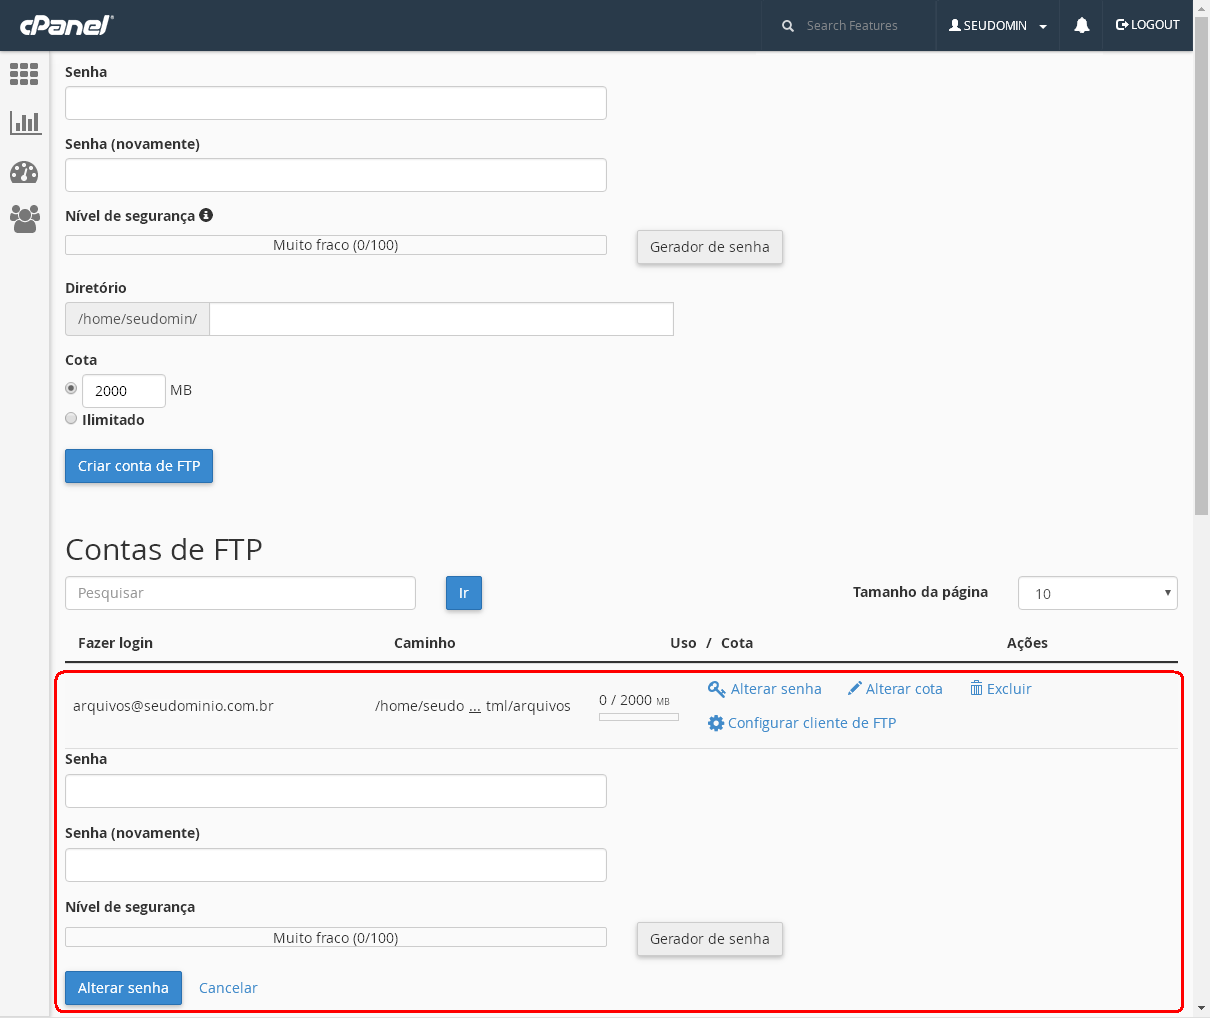The height and width of the screenshot is (1018, 1210).
Task: Select the 2000 MB quota radio button
Action: (x=71, y=388)
